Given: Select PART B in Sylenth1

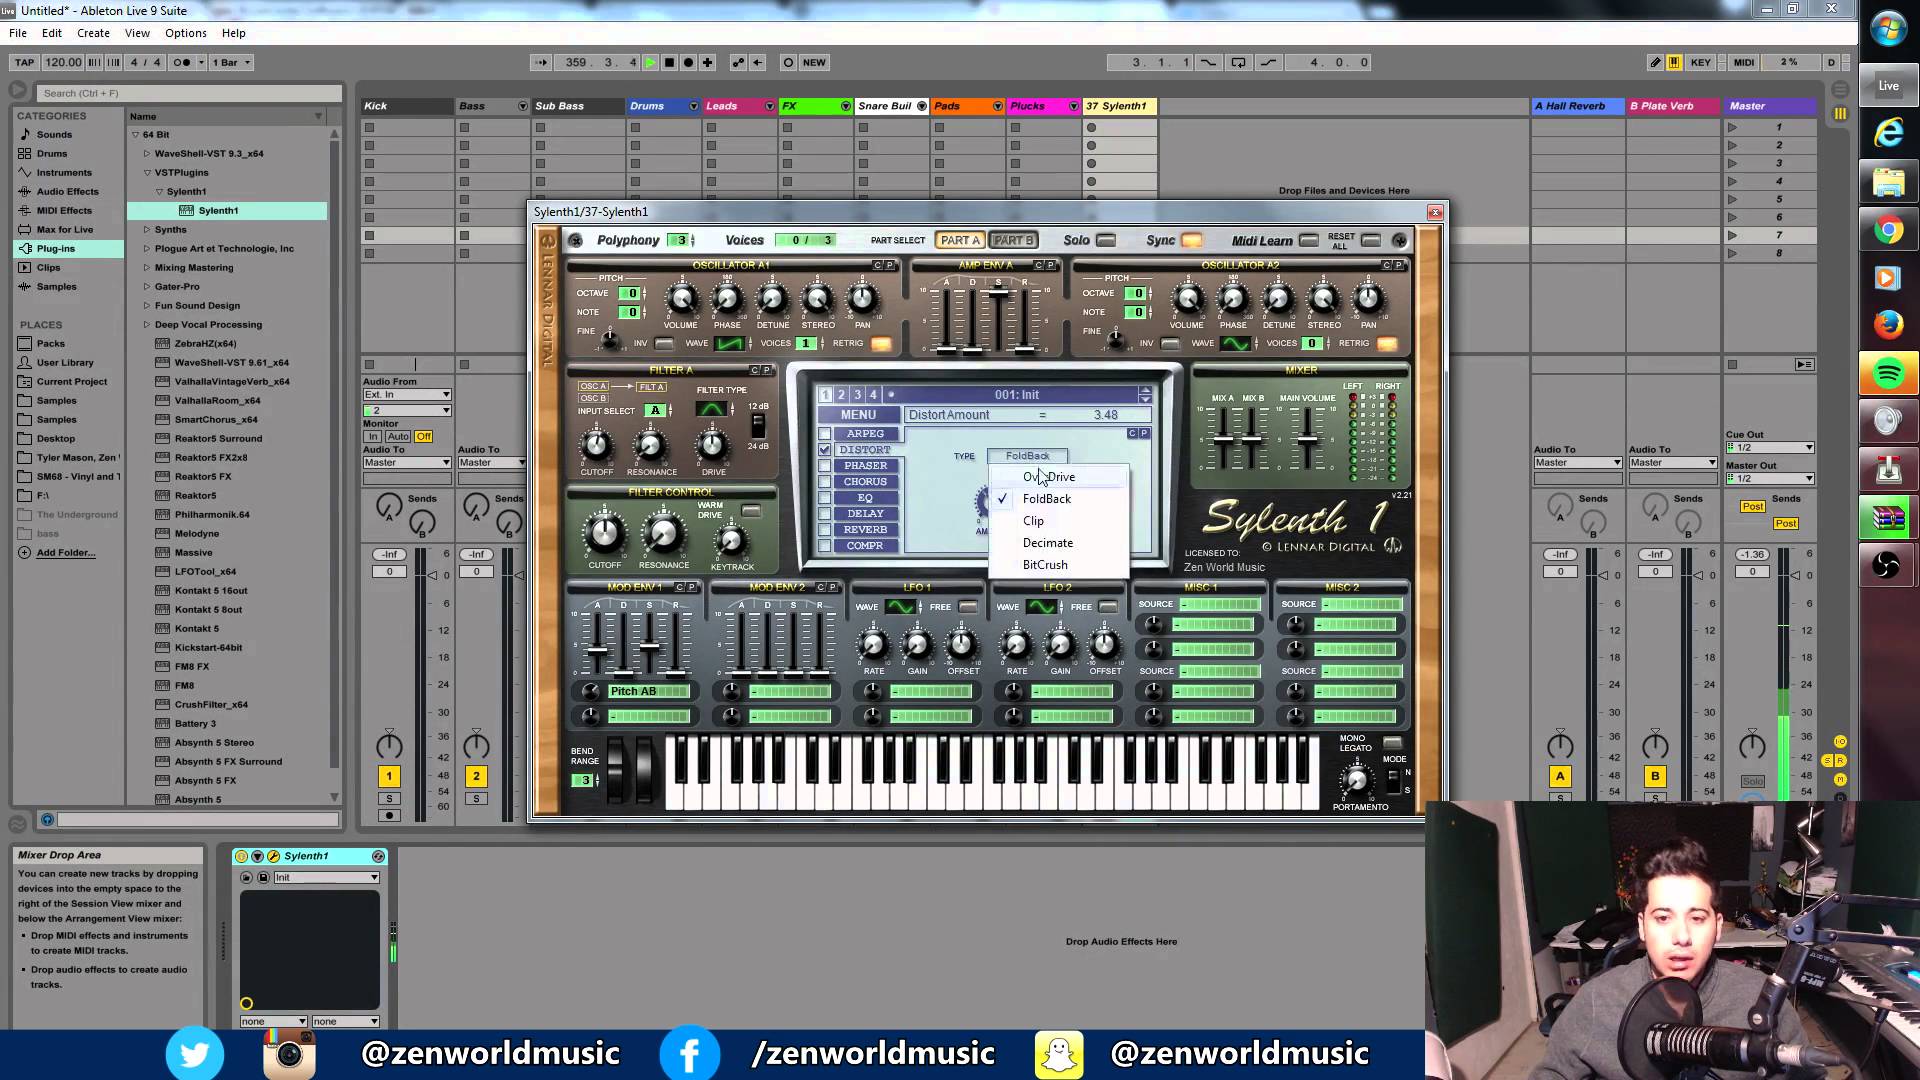Looking at the screenshot, I should tap(1013, 240).
